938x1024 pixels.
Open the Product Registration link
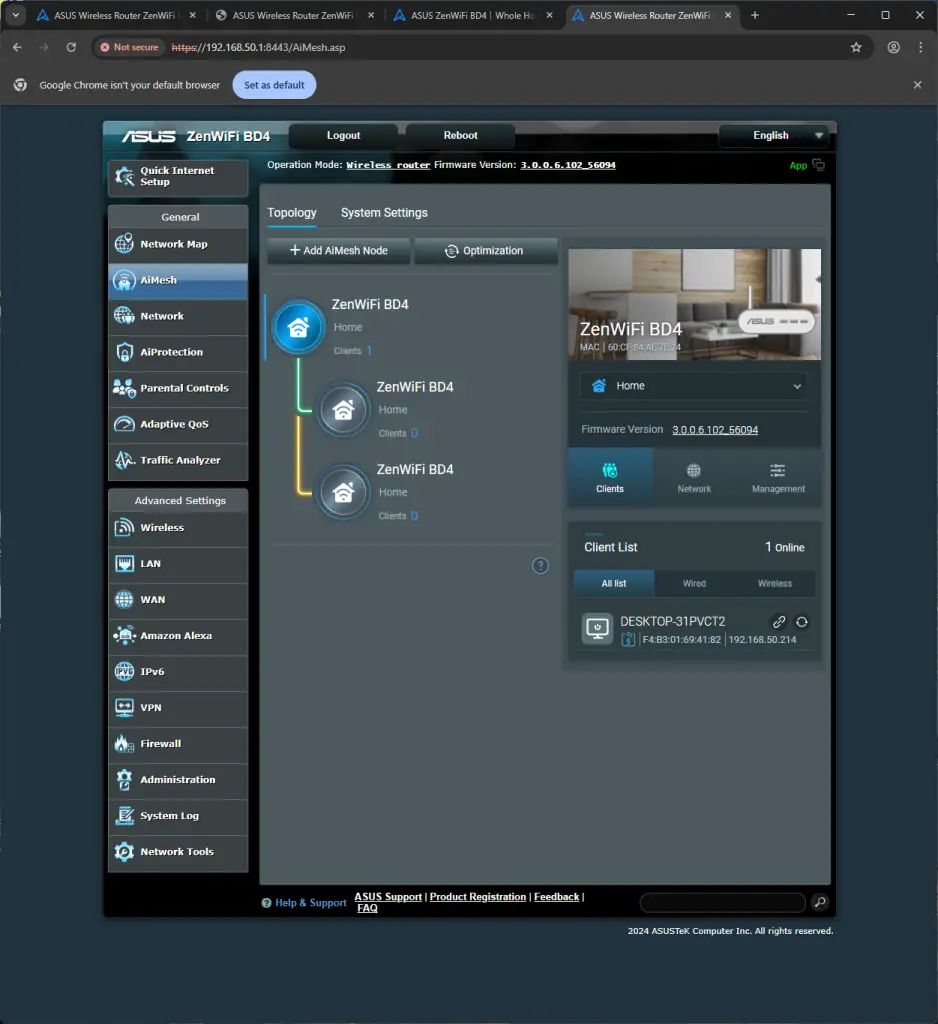point(477,897)
